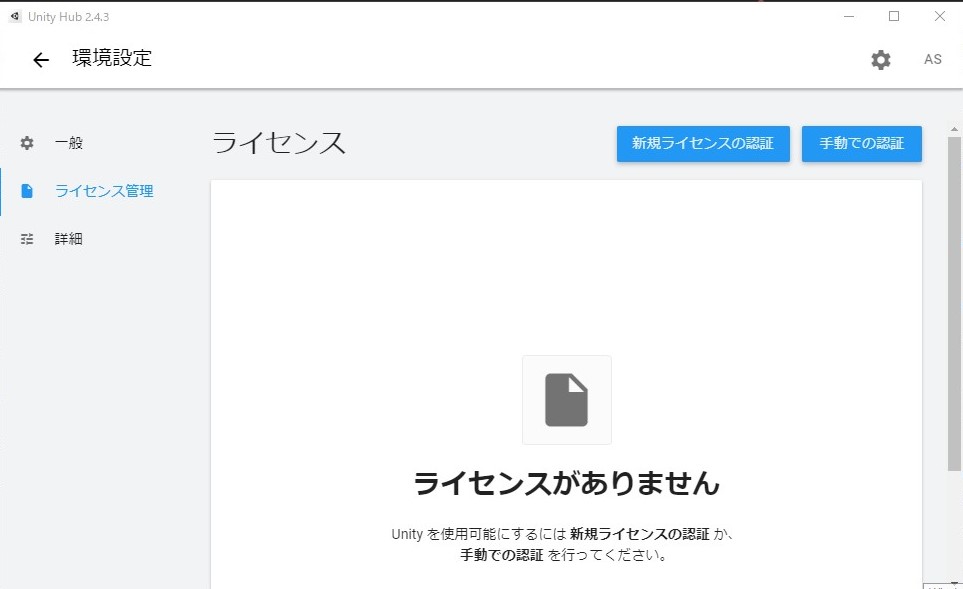Image resolution: width=963 pixels, height=589 pixels.
Task: Click the ライセンスがありません heading
Action: coord(566,482)
